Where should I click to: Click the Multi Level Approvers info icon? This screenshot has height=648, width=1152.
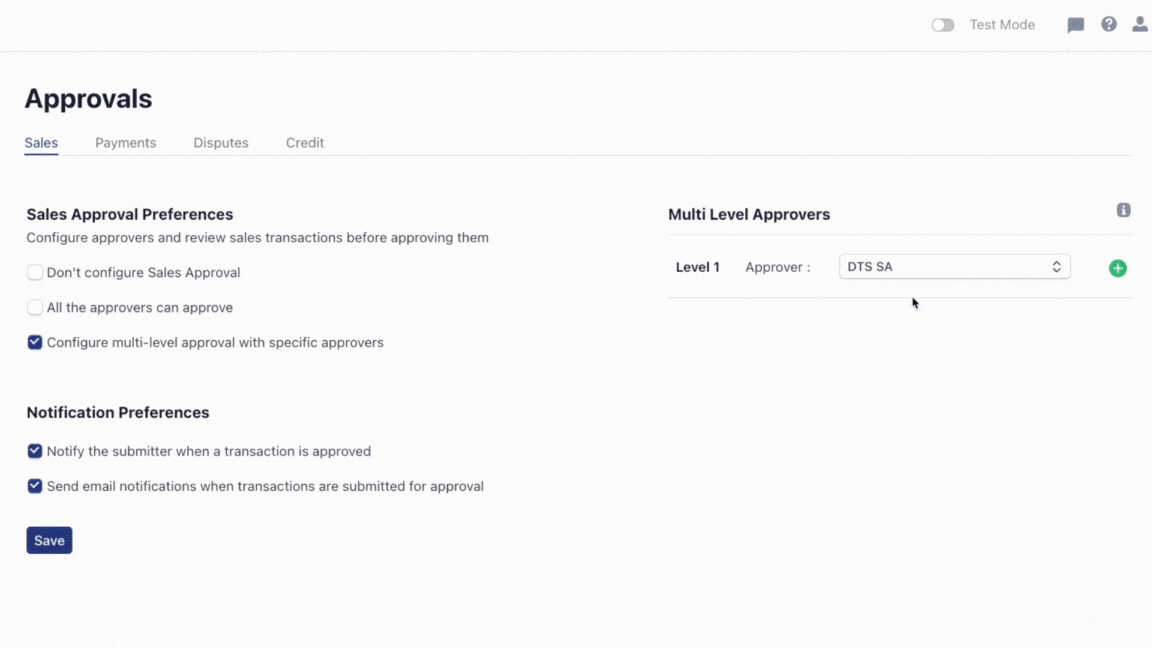(x=1124, y=210)
